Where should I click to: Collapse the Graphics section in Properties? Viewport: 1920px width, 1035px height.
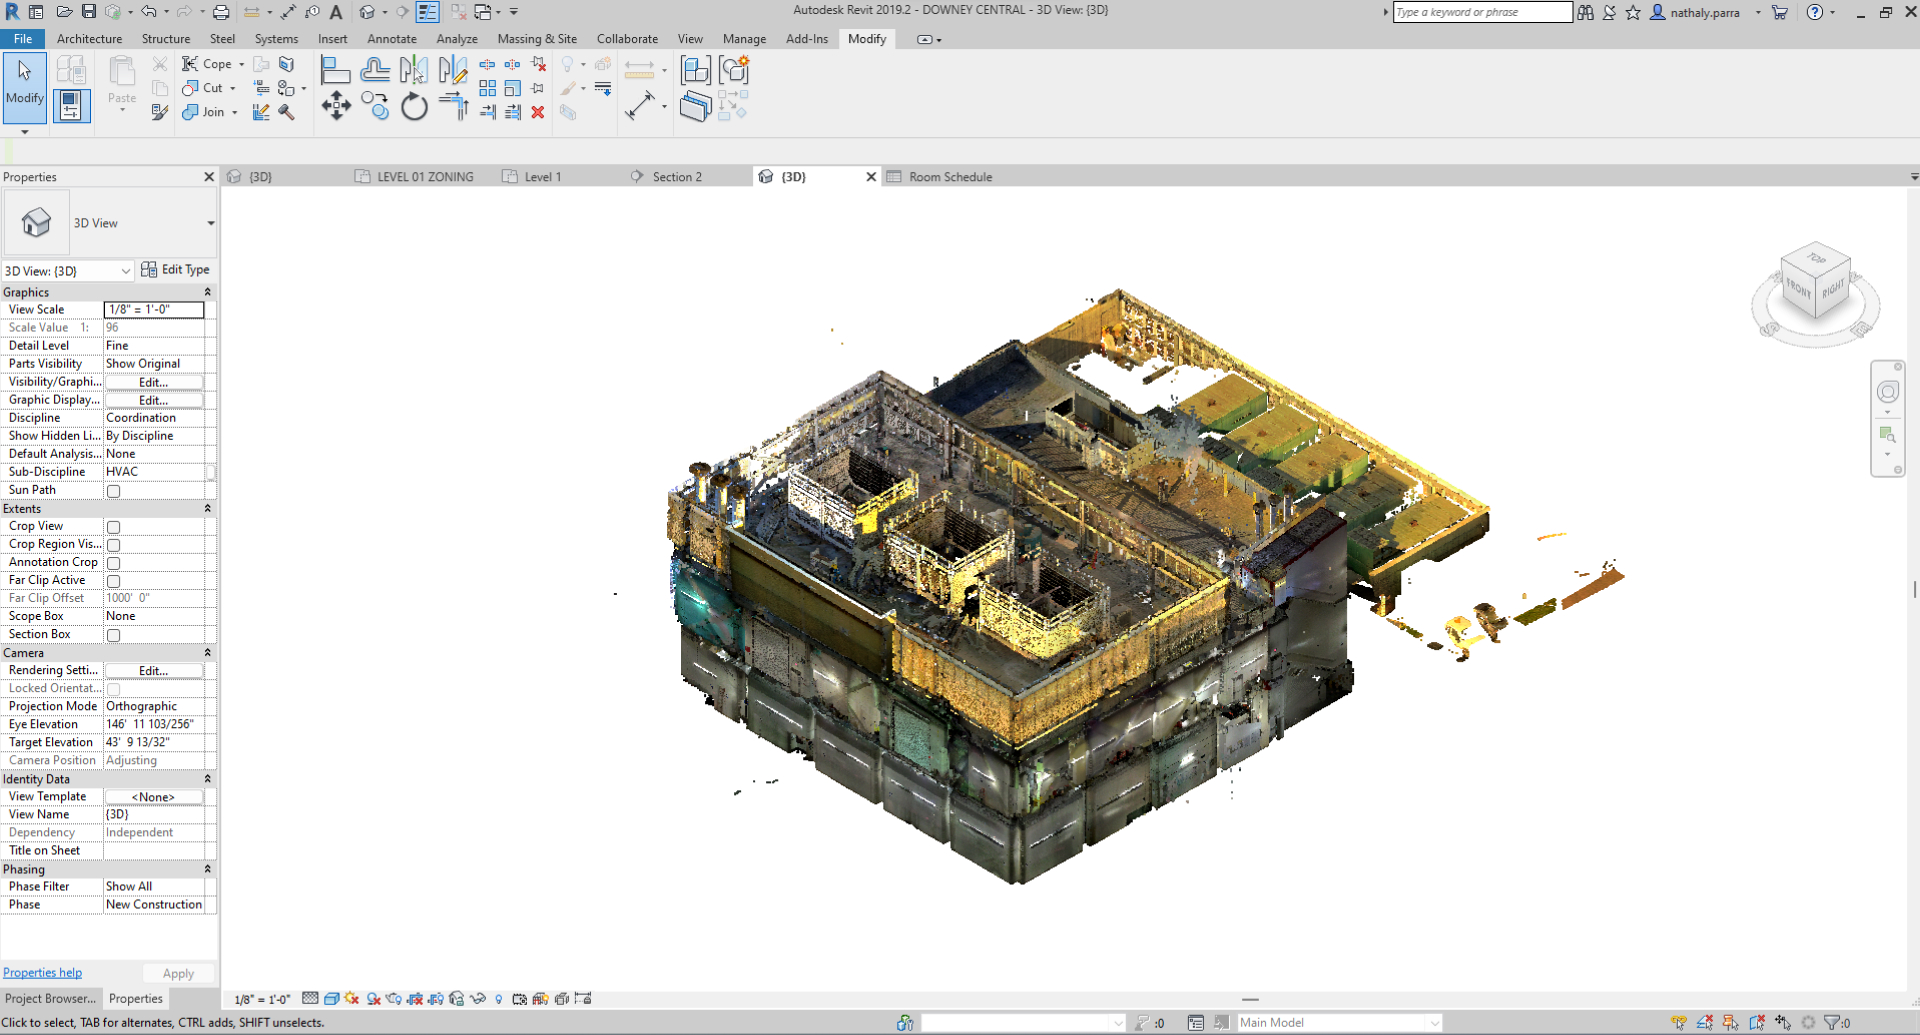point(207,292)
